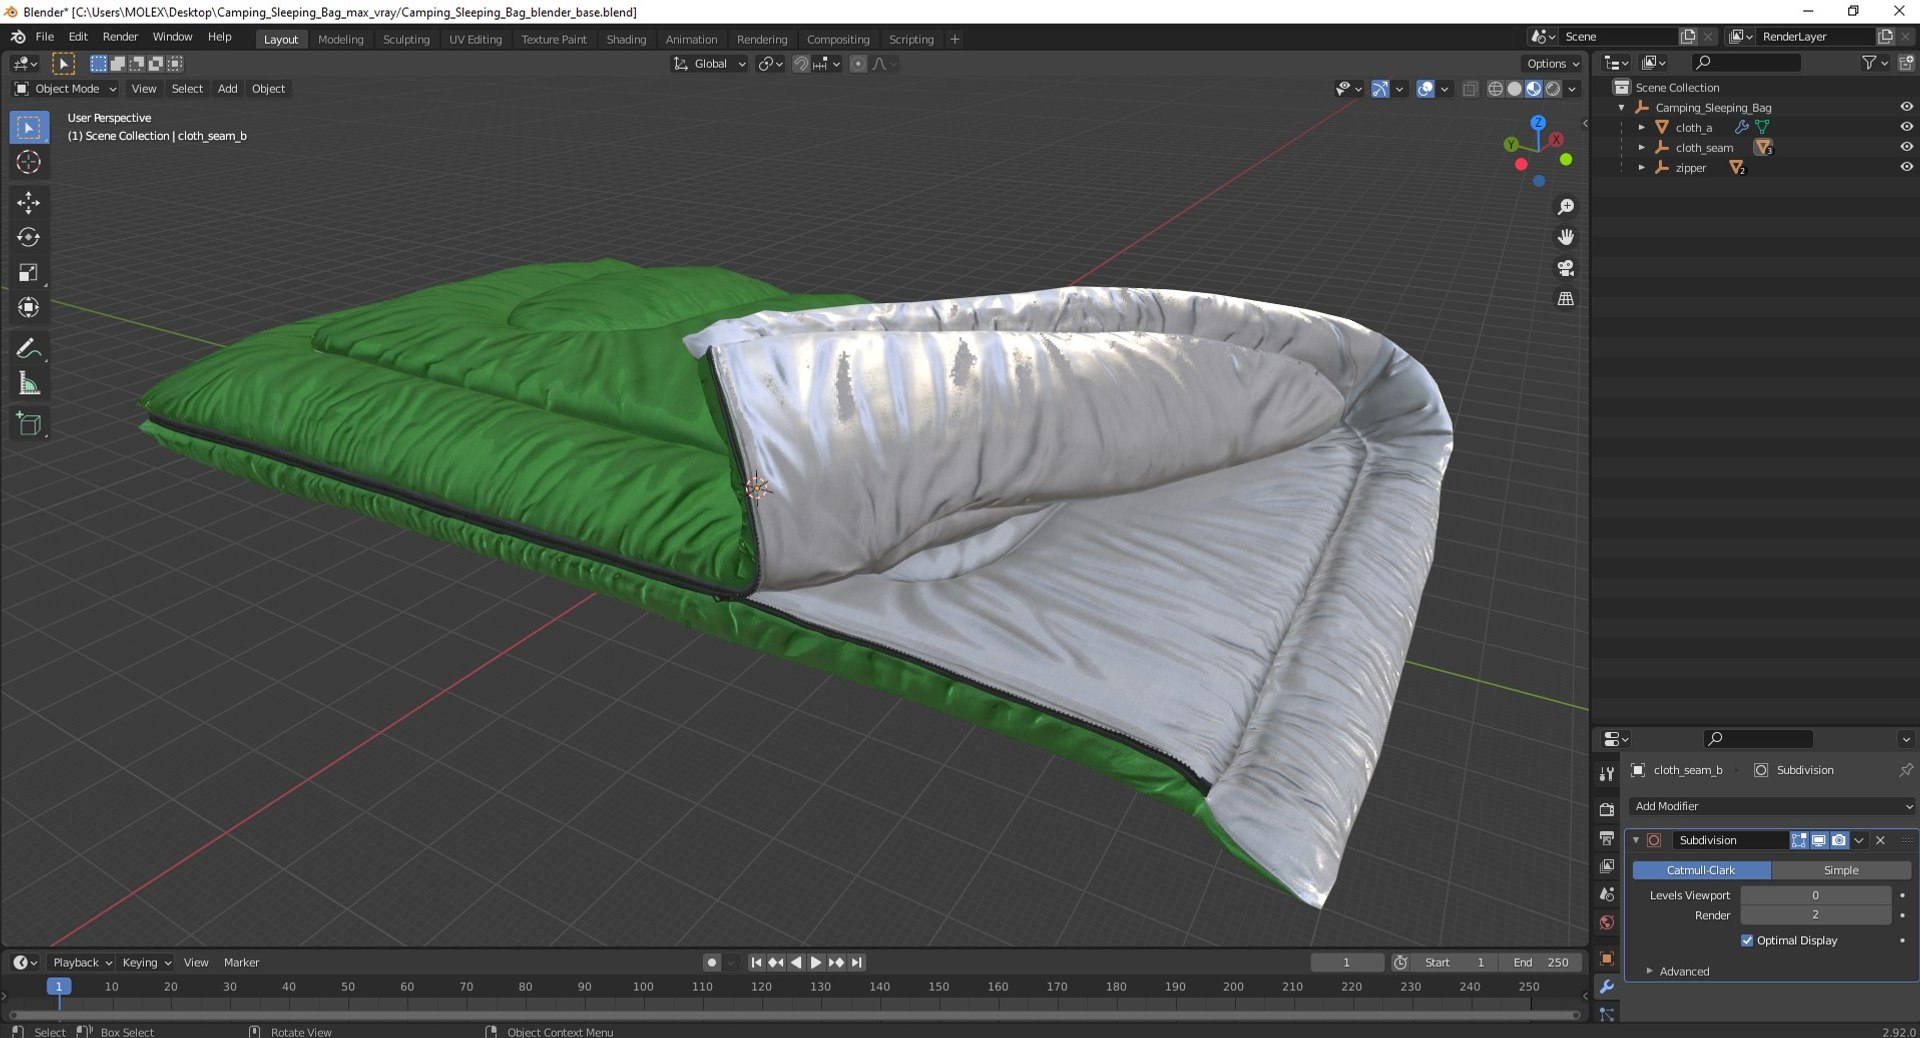Remove the Subdivision modifier
Image resolution: width=1920 pixels, height=1038 pixels.
click(x=1880, y=840)
